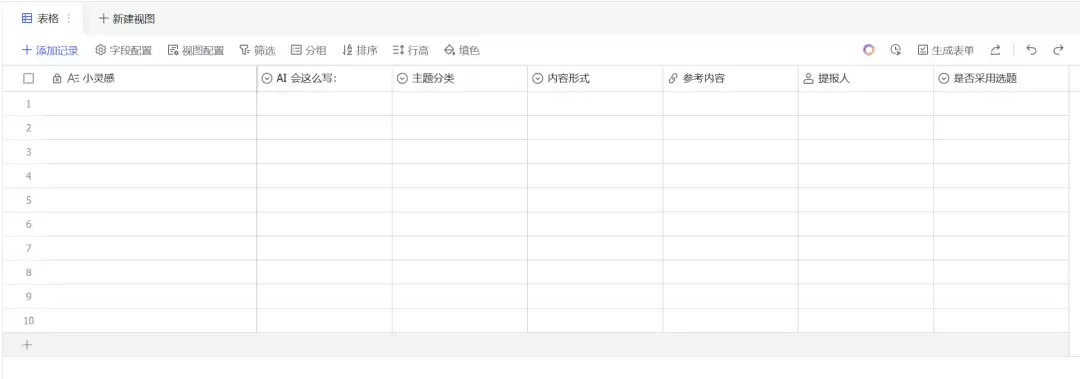Image resolution: width=1080 pixels, height=379 pixels.
Task: Select row number 6
Action: point(28,224)
